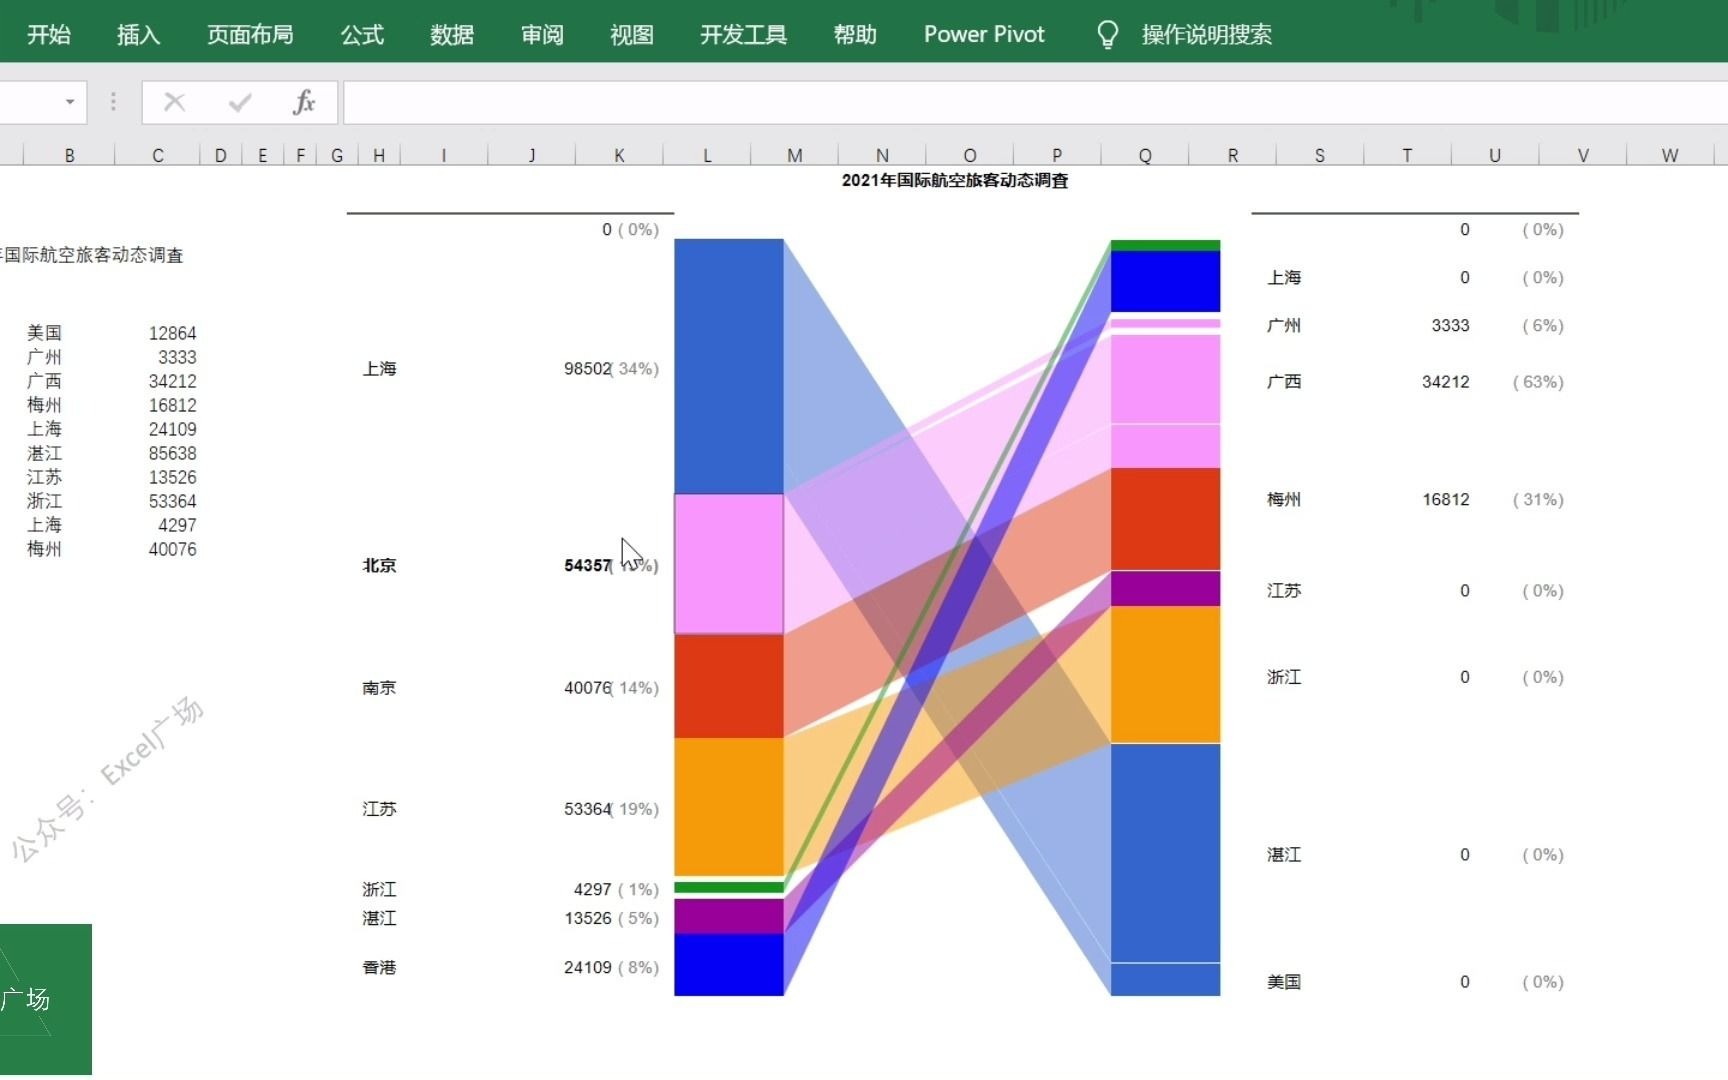Open the Power Pivot ribbon tab

983,33
